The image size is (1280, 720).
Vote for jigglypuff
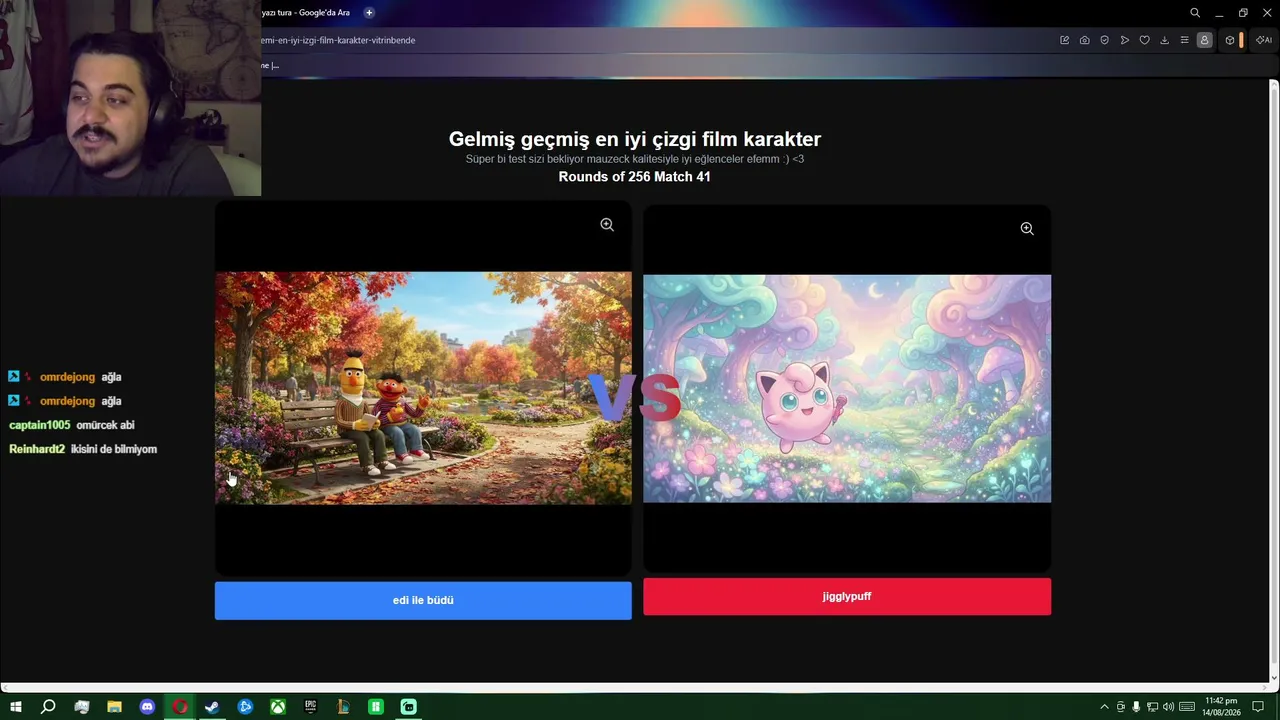847,596
